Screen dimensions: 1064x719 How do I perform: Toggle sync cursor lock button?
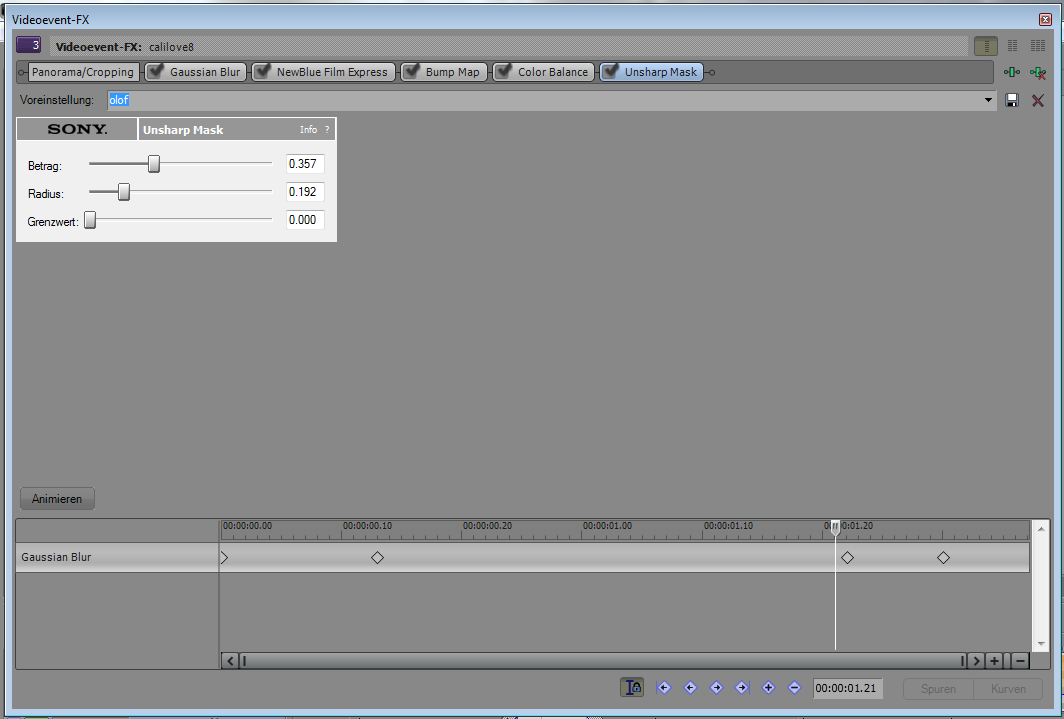632,687
